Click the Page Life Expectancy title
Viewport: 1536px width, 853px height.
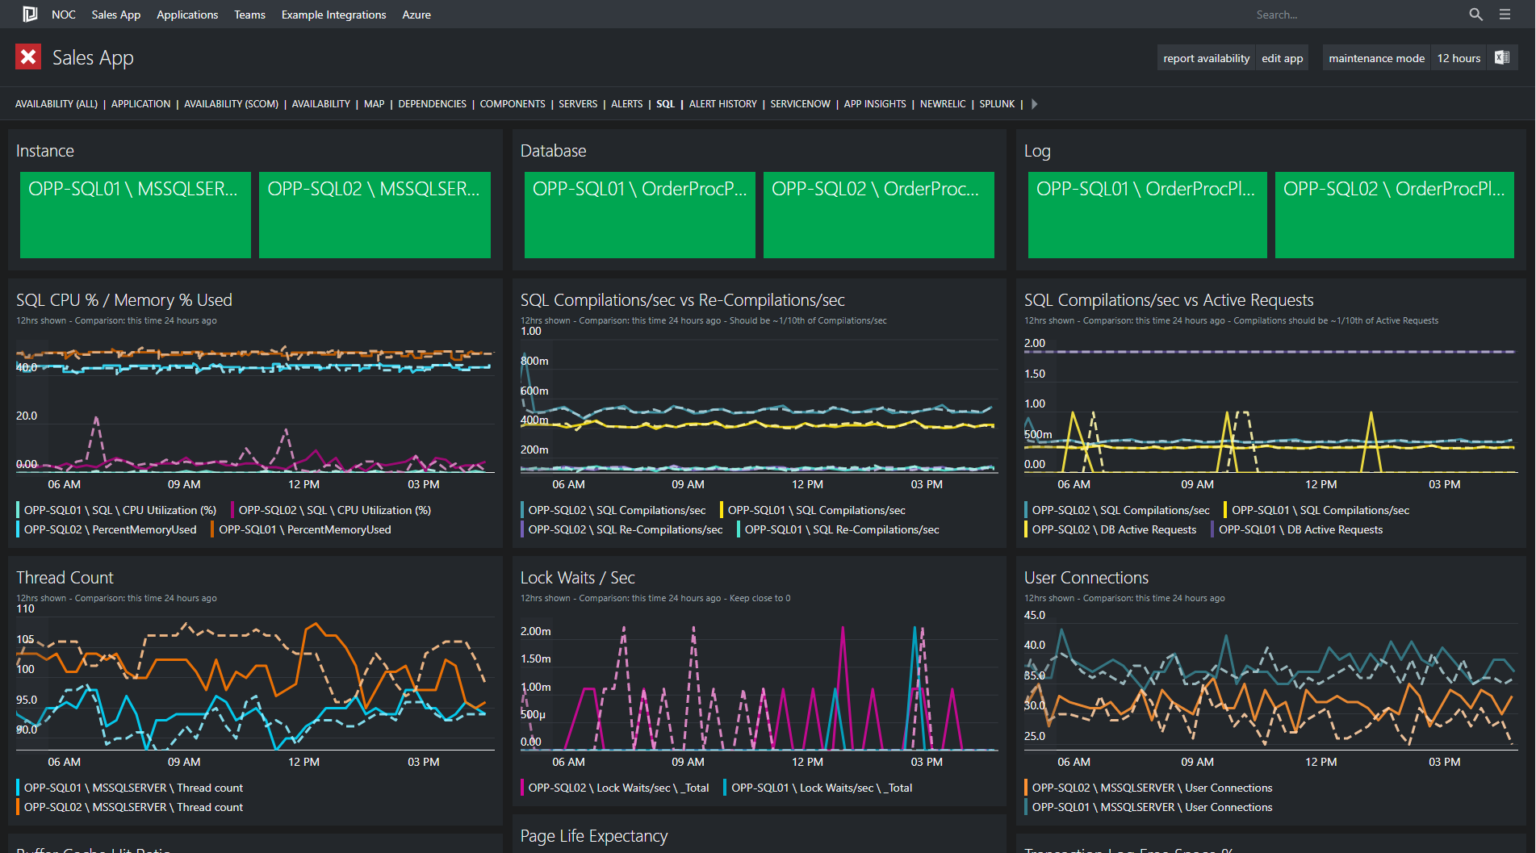tap(594, 836)
